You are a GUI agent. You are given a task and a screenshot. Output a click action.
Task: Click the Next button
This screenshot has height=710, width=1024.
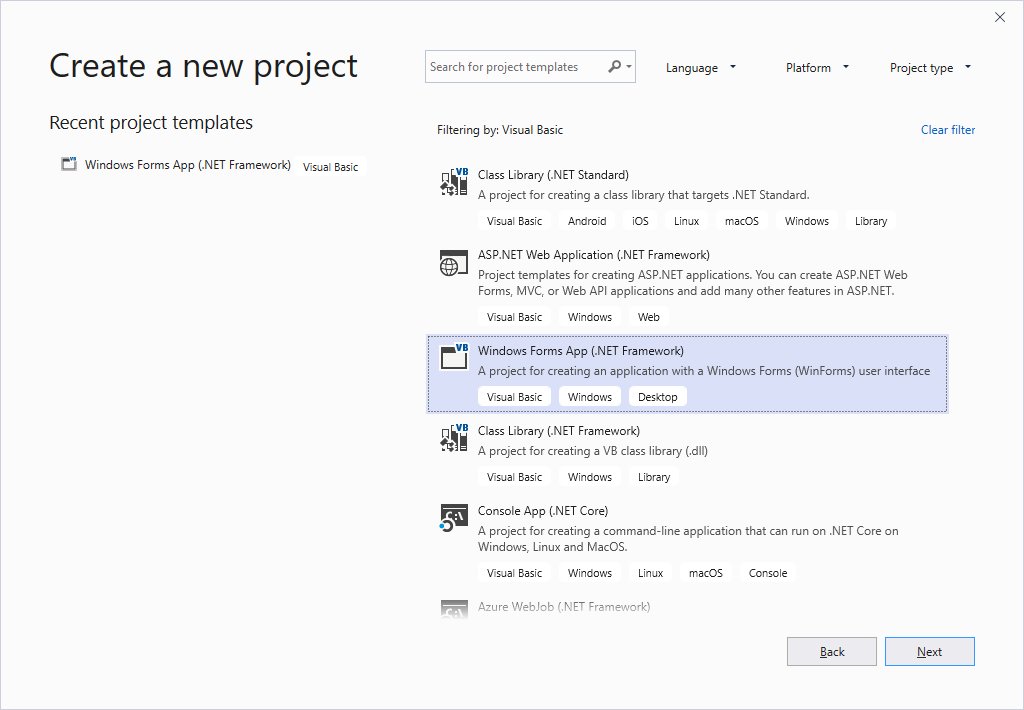(x=929, y=651)
